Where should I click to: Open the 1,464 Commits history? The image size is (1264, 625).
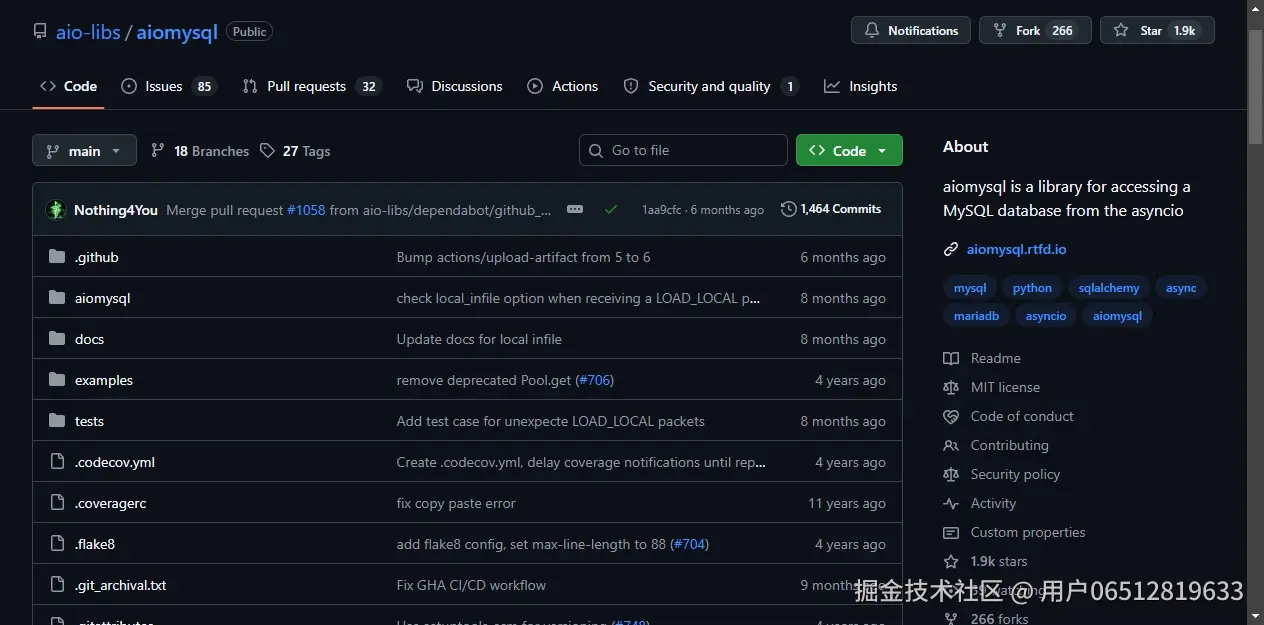[x=831, y=209]
